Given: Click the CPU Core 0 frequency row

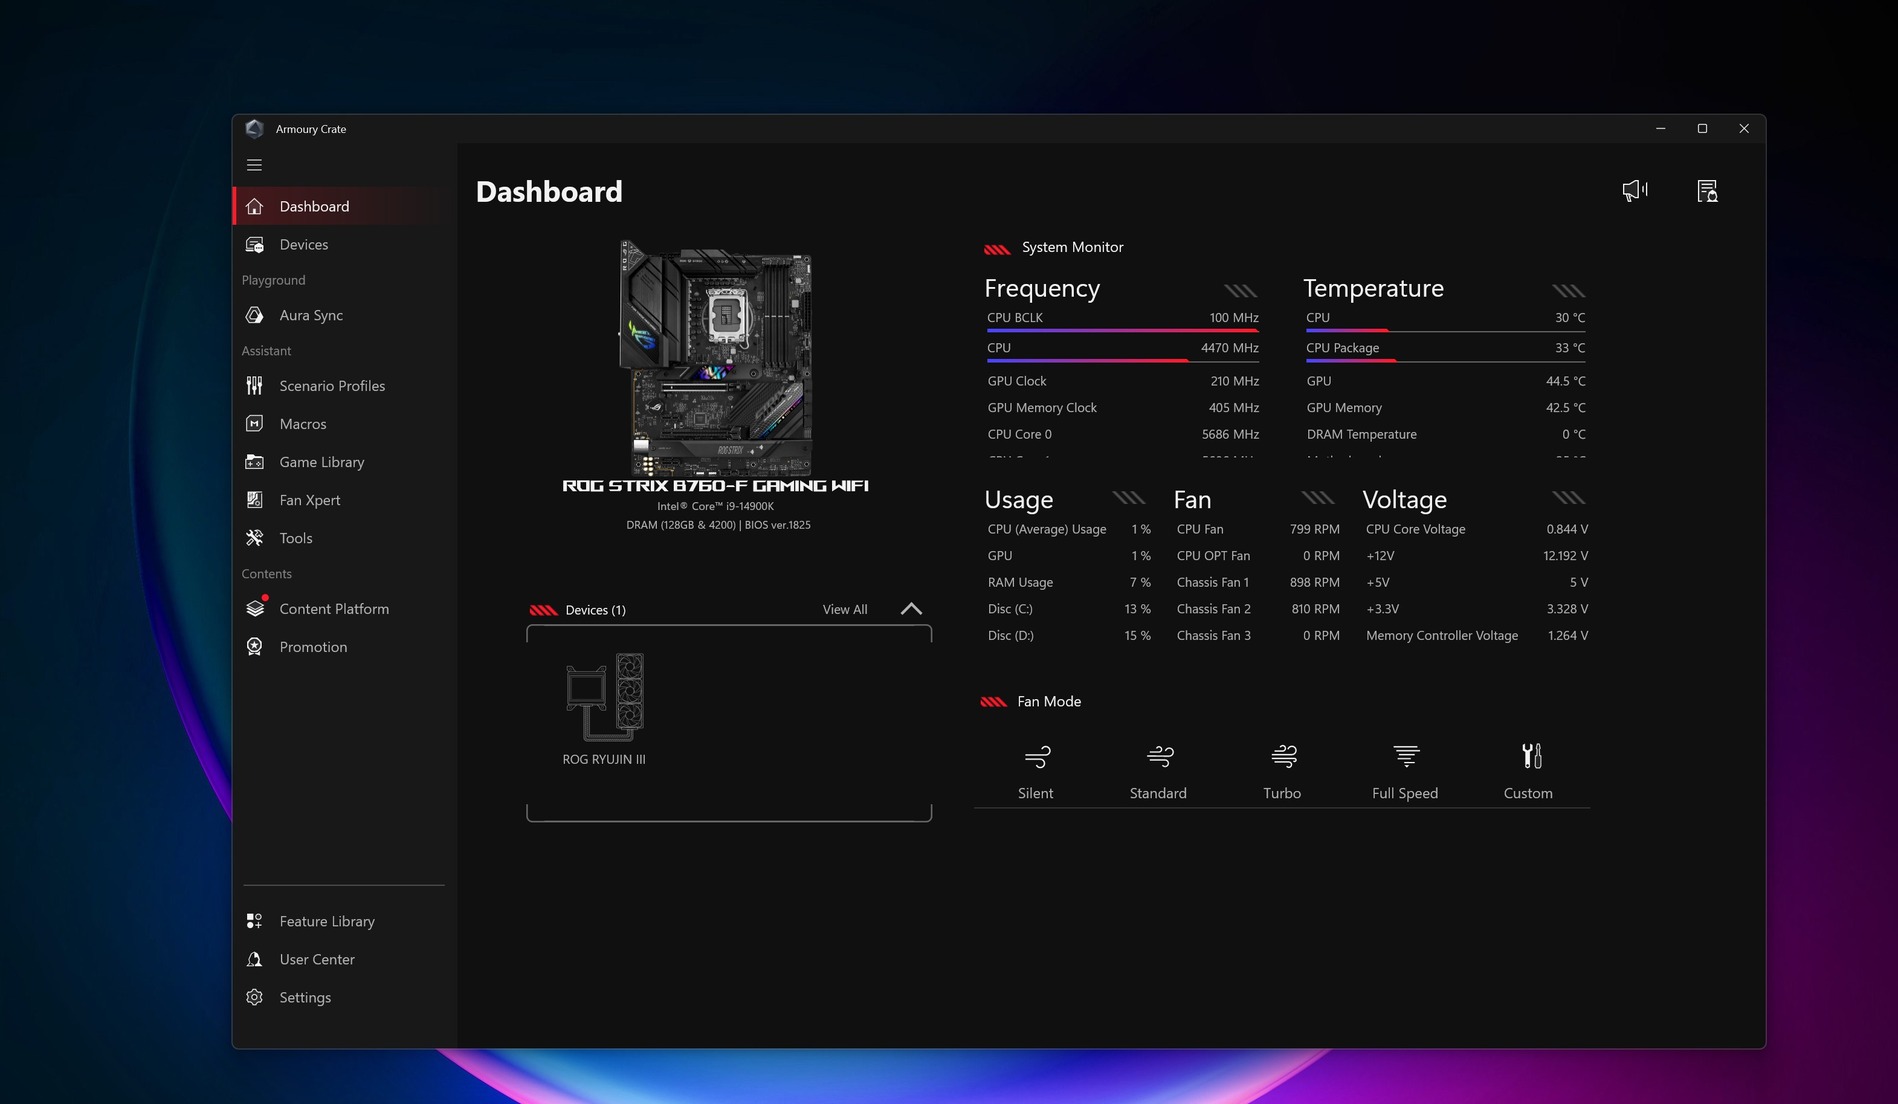Looking at the screenshot, I should click(x=1123, y=434).
